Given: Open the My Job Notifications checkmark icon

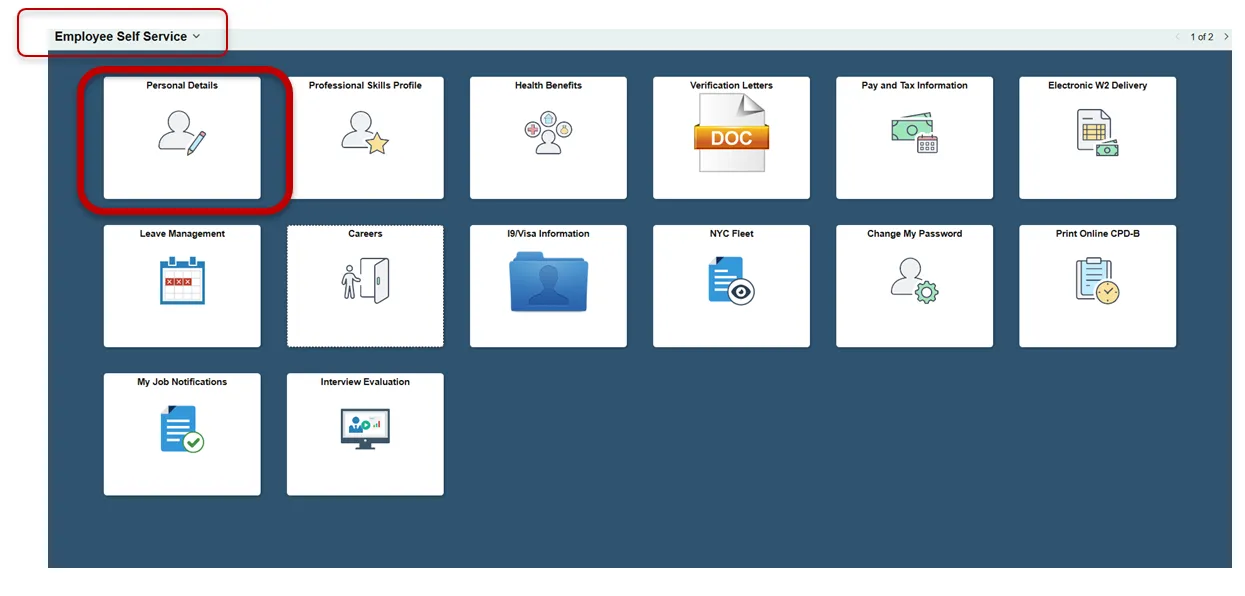Looking at the screenshot, I should pyautogui.click(x=182, y=429).
